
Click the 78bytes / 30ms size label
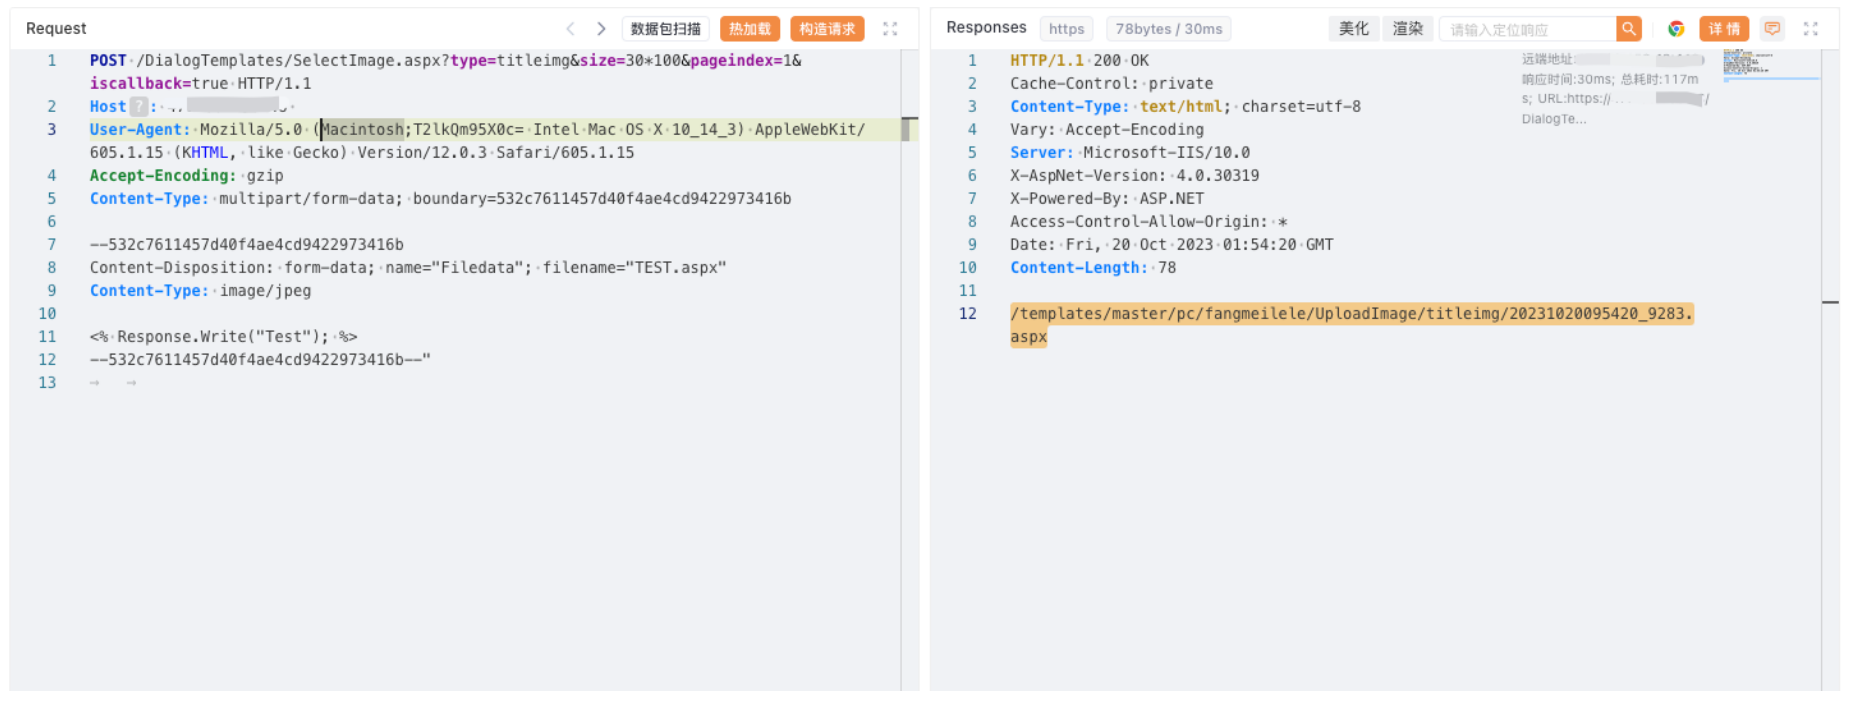1168,29
